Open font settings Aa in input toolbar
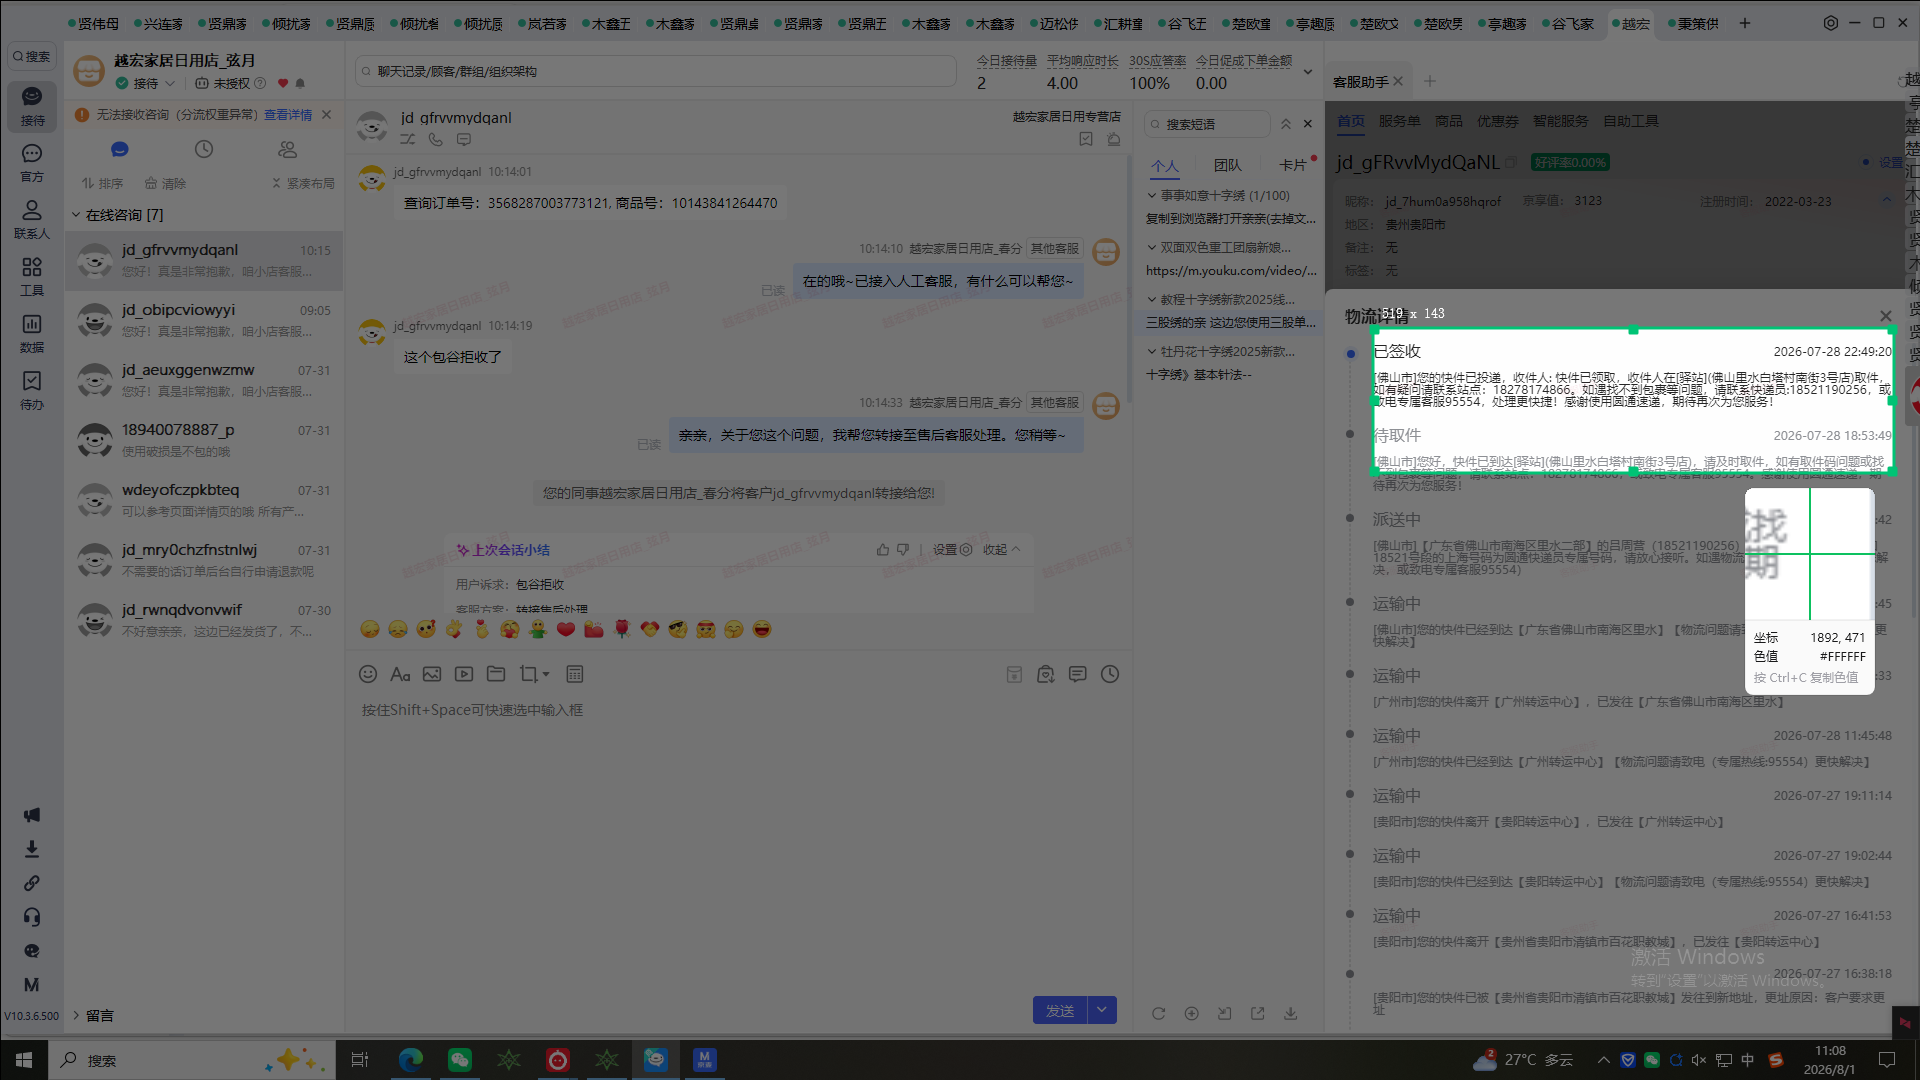This screenshot has height=1080, width=1920. tap(400, 674)
